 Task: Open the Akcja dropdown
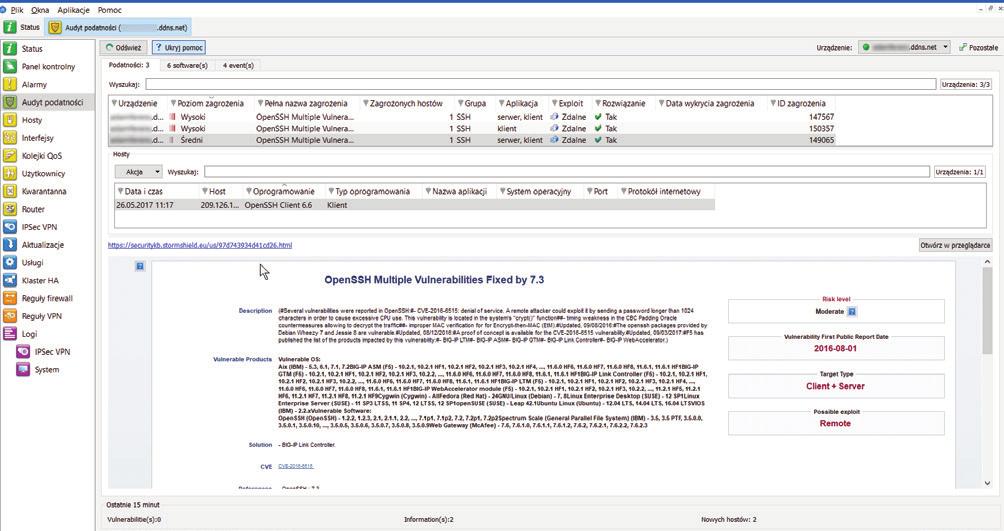click(138, 172)
